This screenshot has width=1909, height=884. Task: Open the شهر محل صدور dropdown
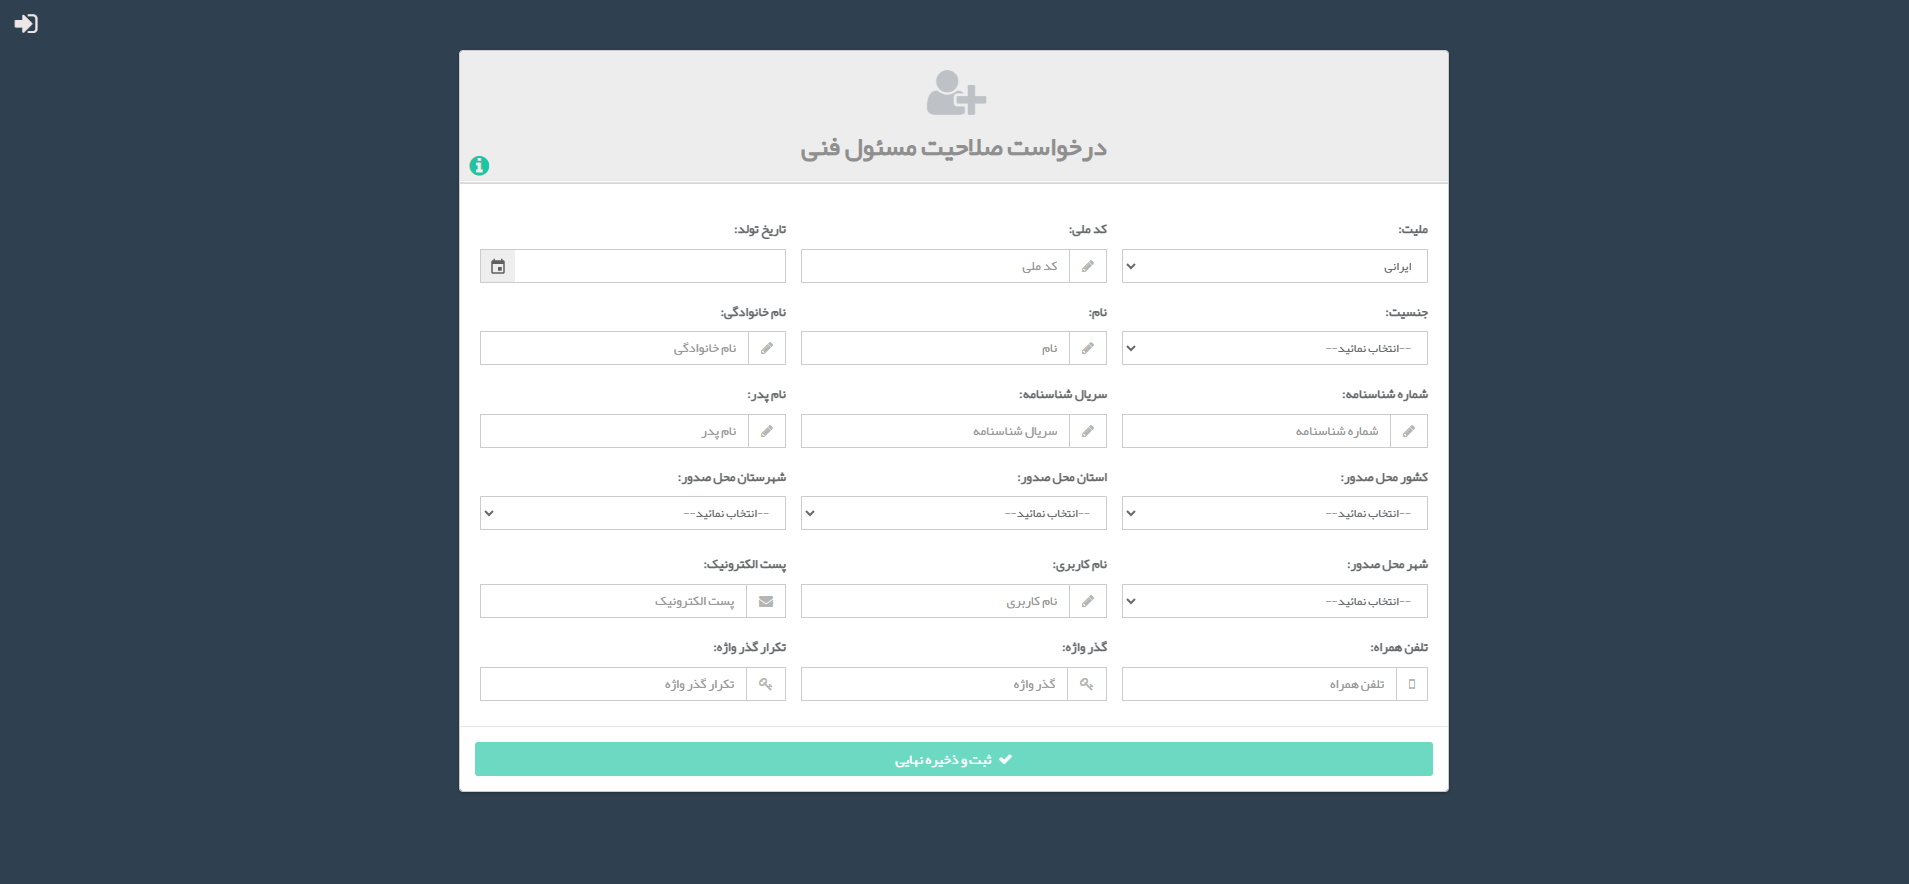[x=1273, y=601]
